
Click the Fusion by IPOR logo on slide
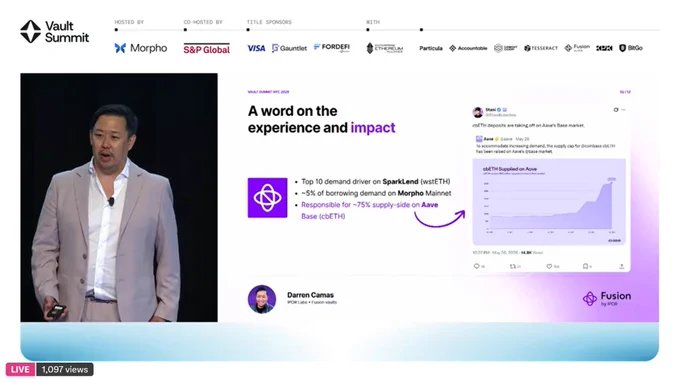pyautogui.click(x=607, y=298)
